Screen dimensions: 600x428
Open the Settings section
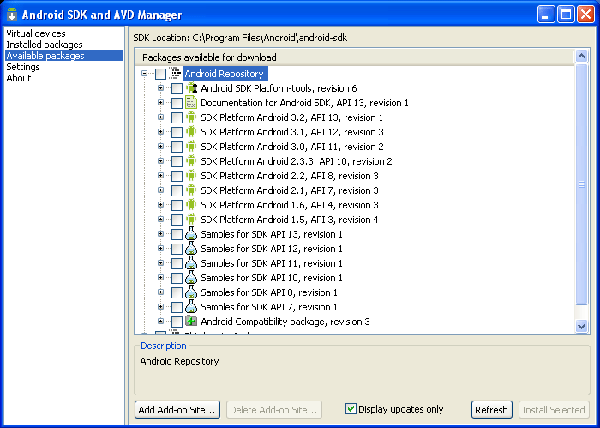[x=23, y=67]
